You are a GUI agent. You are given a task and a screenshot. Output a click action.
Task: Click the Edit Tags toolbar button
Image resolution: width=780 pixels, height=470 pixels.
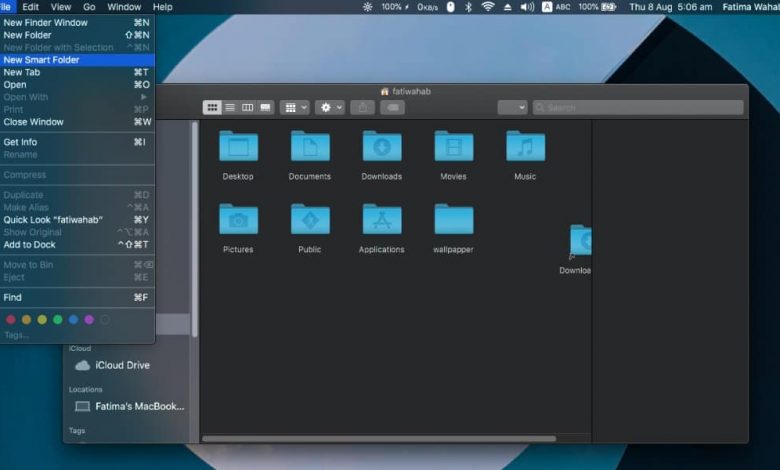[392, 107]
